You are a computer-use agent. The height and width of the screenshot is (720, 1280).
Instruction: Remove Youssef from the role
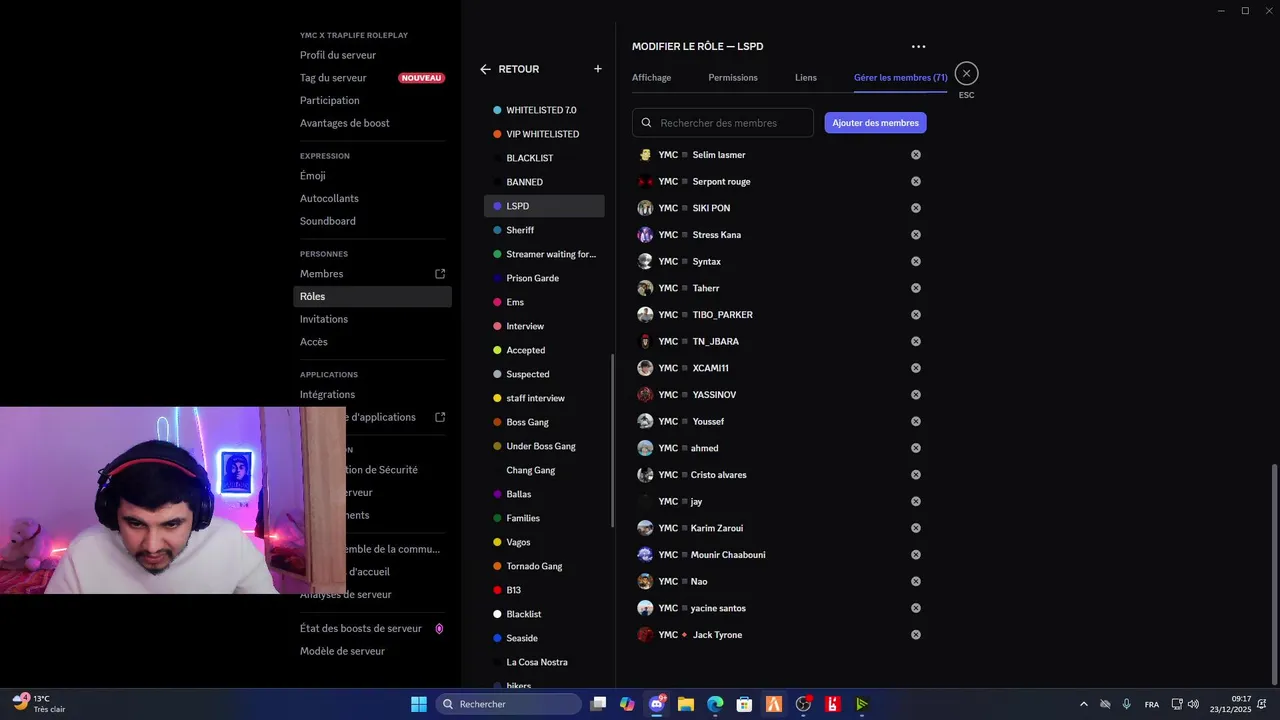pos(915,421)
